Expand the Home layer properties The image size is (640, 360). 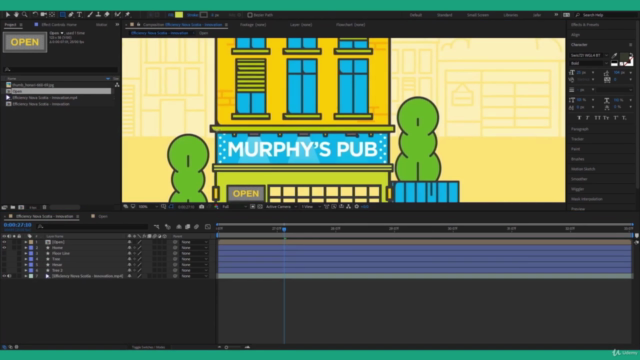point(26,248)
